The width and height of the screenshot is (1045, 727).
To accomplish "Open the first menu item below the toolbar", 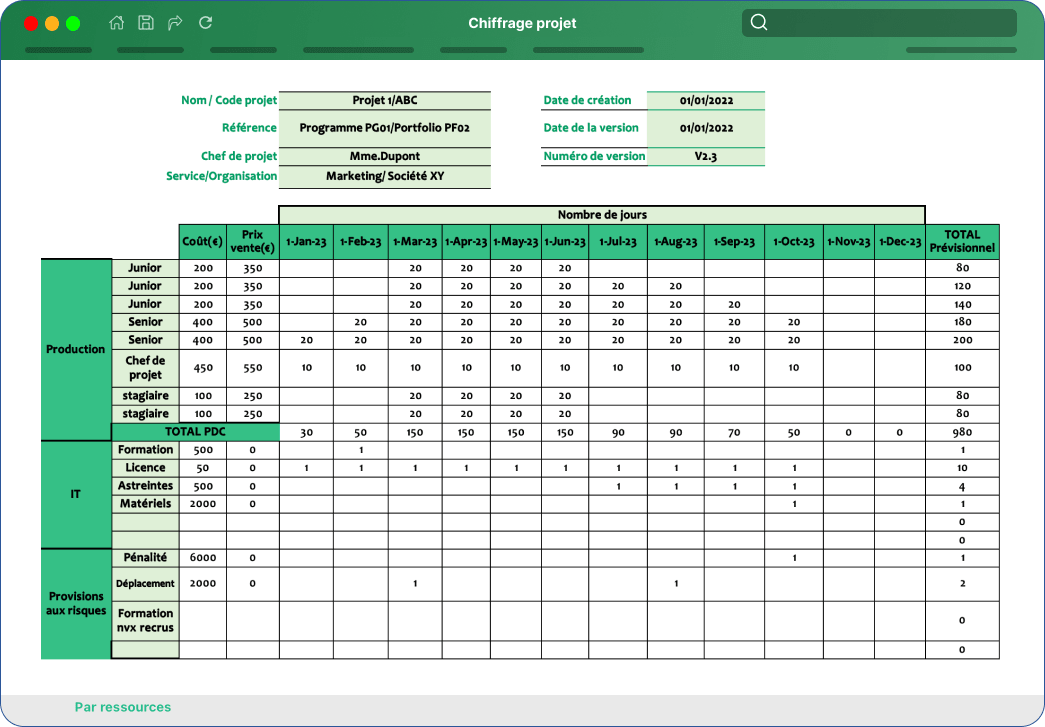I will pos(58,48).
